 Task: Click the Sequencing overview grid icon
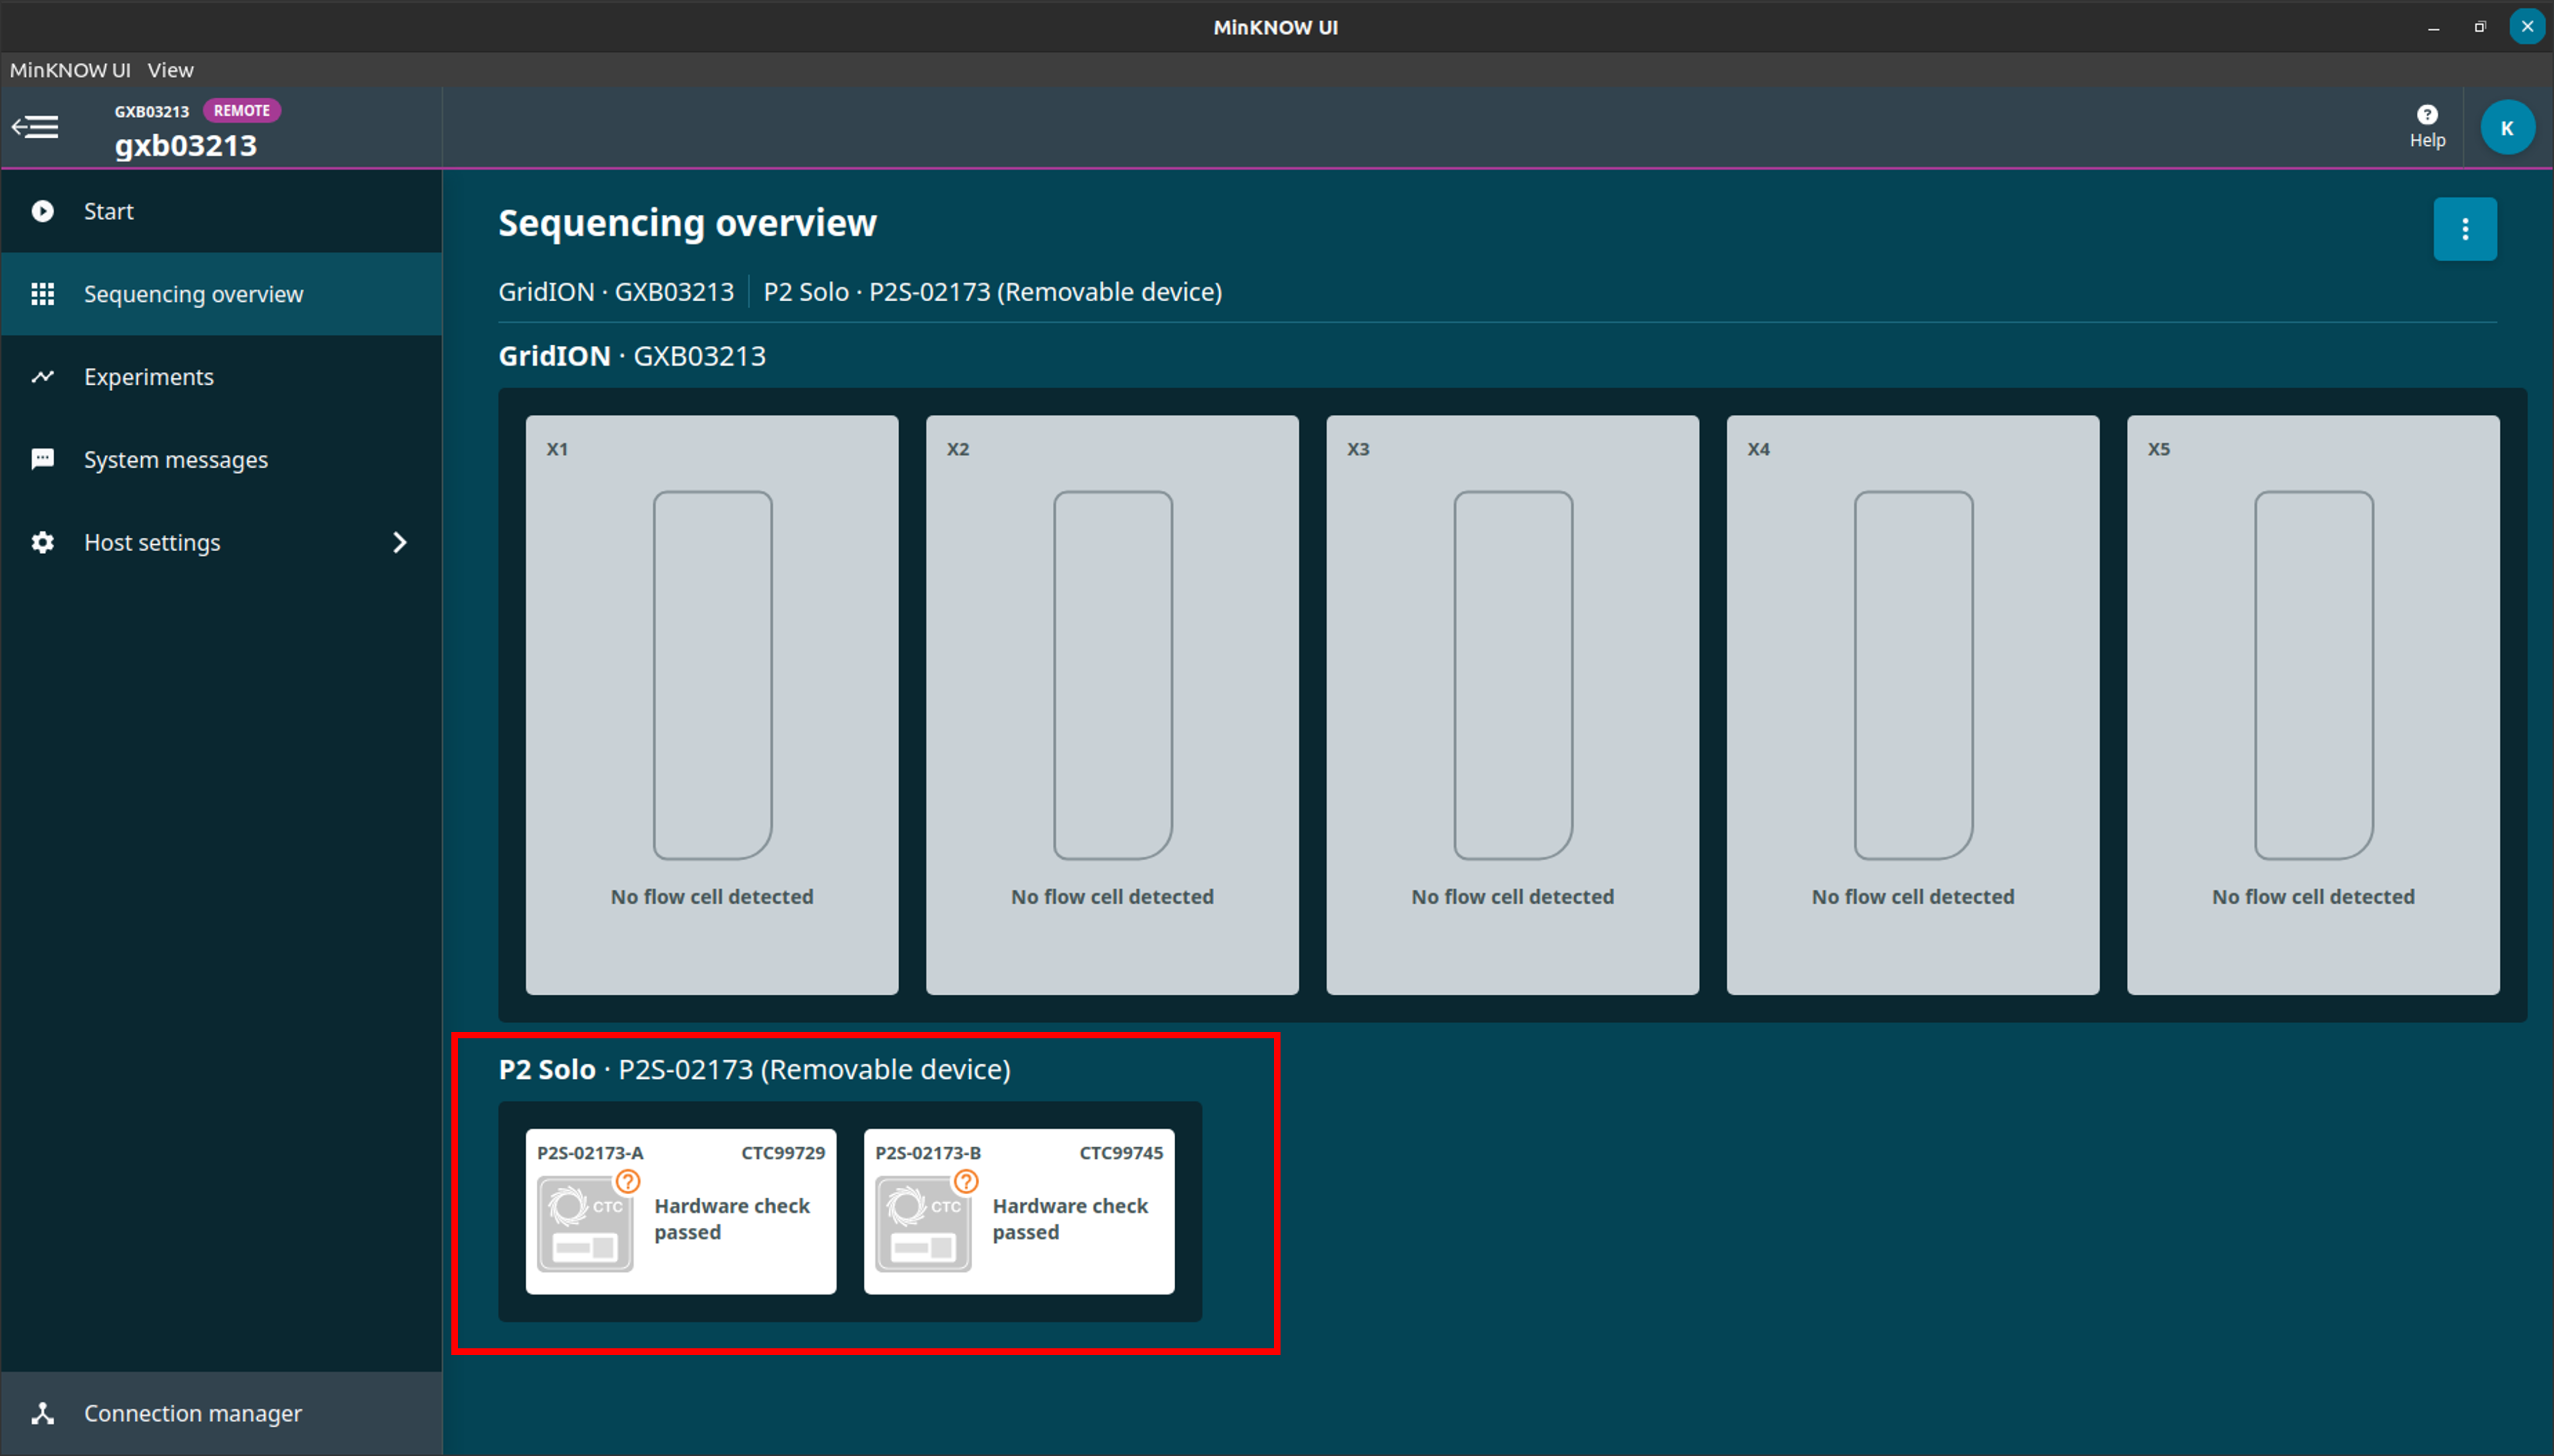42,294
